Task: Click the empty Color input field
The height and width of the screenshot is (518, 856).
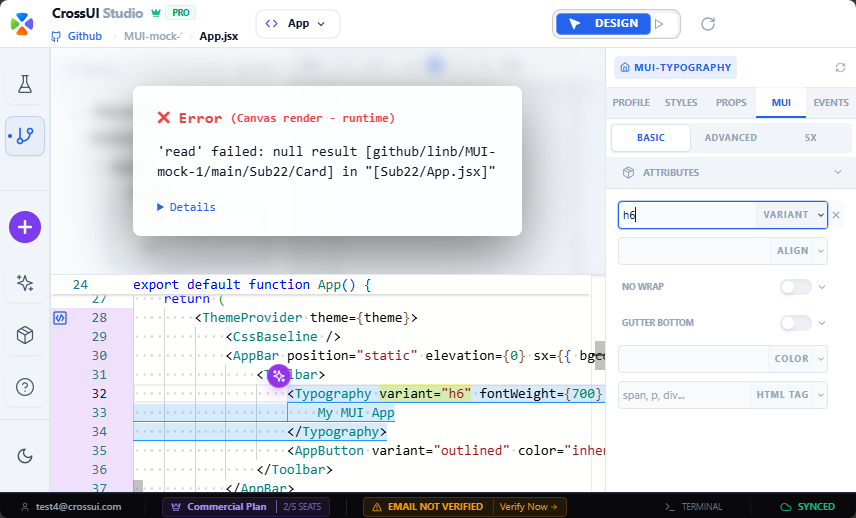Action: (x=693, y=359)
